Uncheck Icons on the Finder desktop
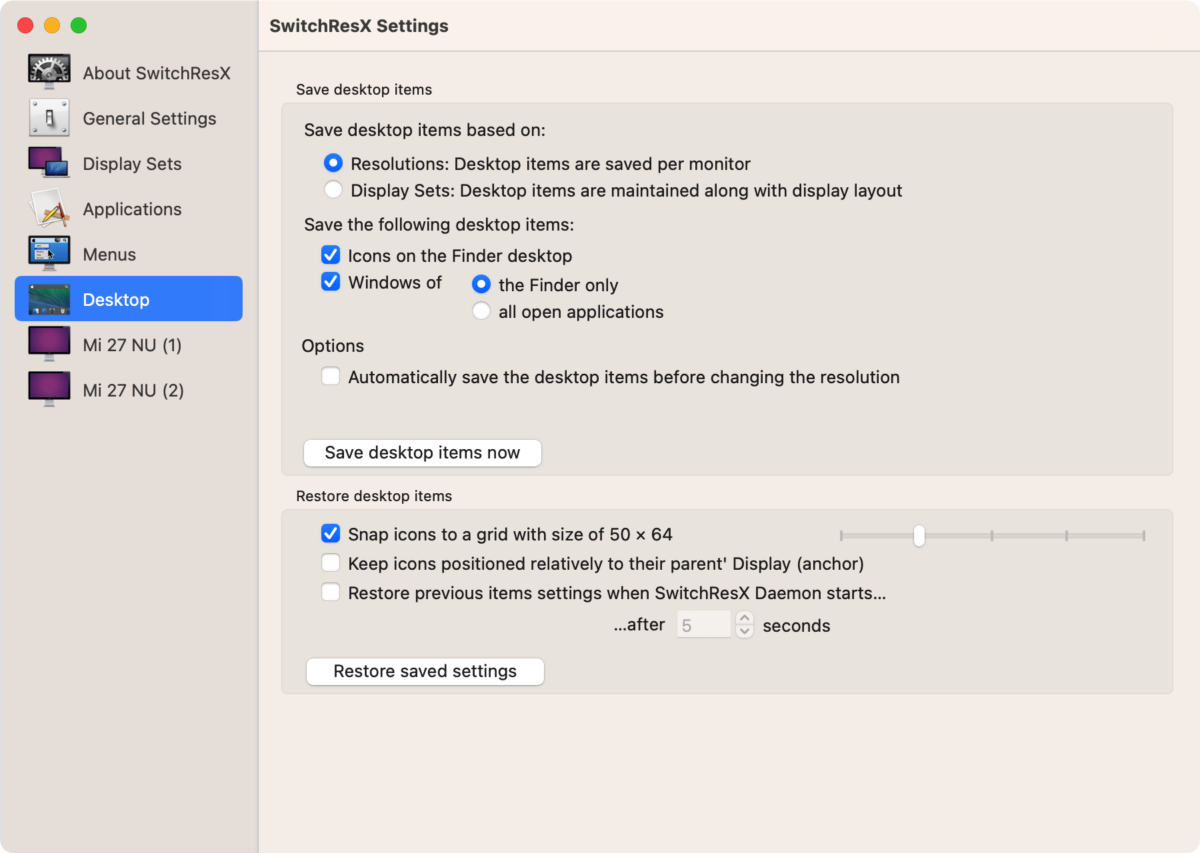Viewport: 1200px width, 853px height. click(331, 256)
